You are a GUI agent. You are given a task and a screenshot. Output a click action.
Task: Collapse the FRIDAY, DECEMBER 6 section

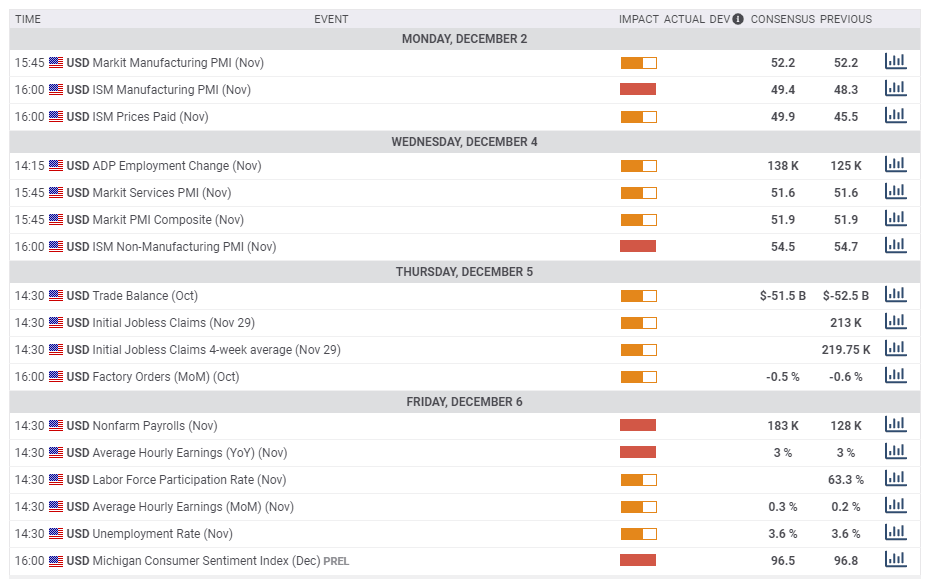click(x=464, y=400)
